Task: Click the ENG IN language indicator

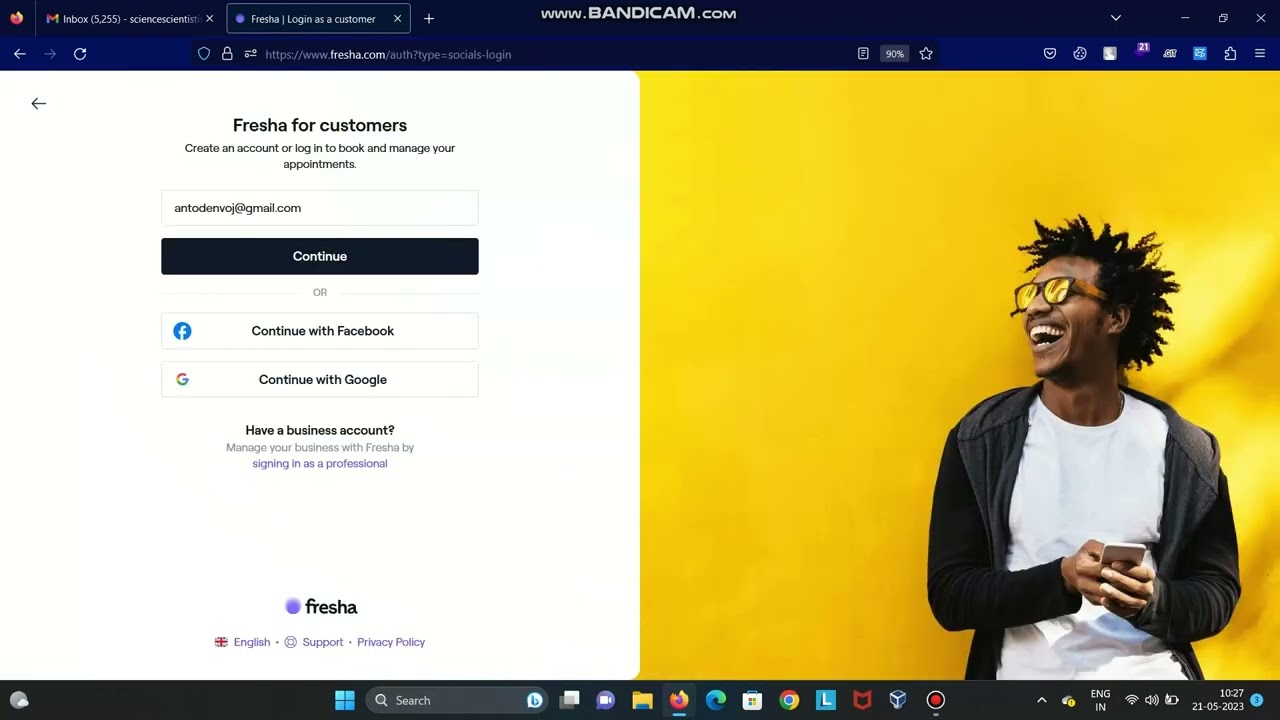Action: tap(1100, 700)
